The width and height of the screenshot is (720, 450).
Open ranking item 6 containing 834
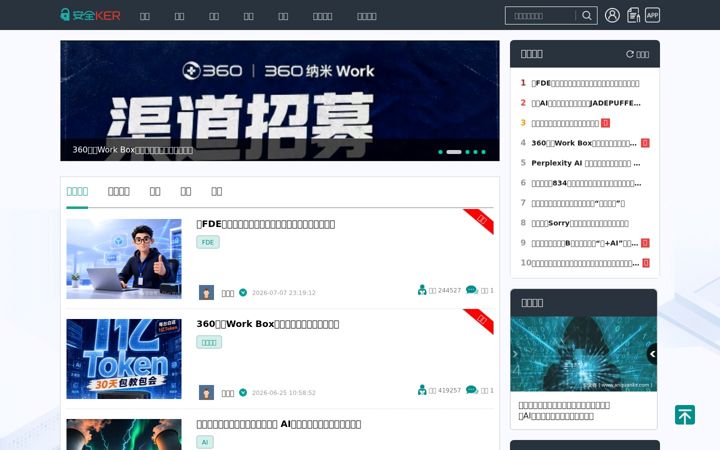click(586, 183)
